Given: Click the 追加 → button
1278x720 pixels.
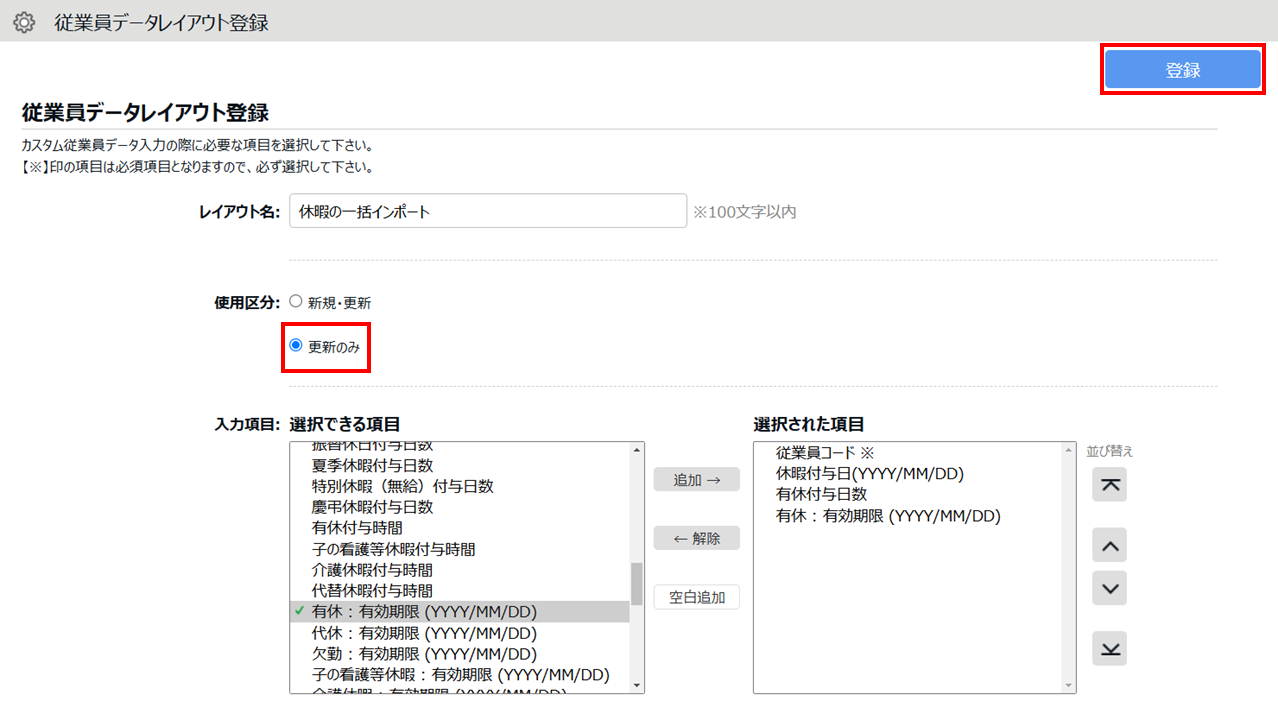Looking at the screenshot, I should point(697,480).
